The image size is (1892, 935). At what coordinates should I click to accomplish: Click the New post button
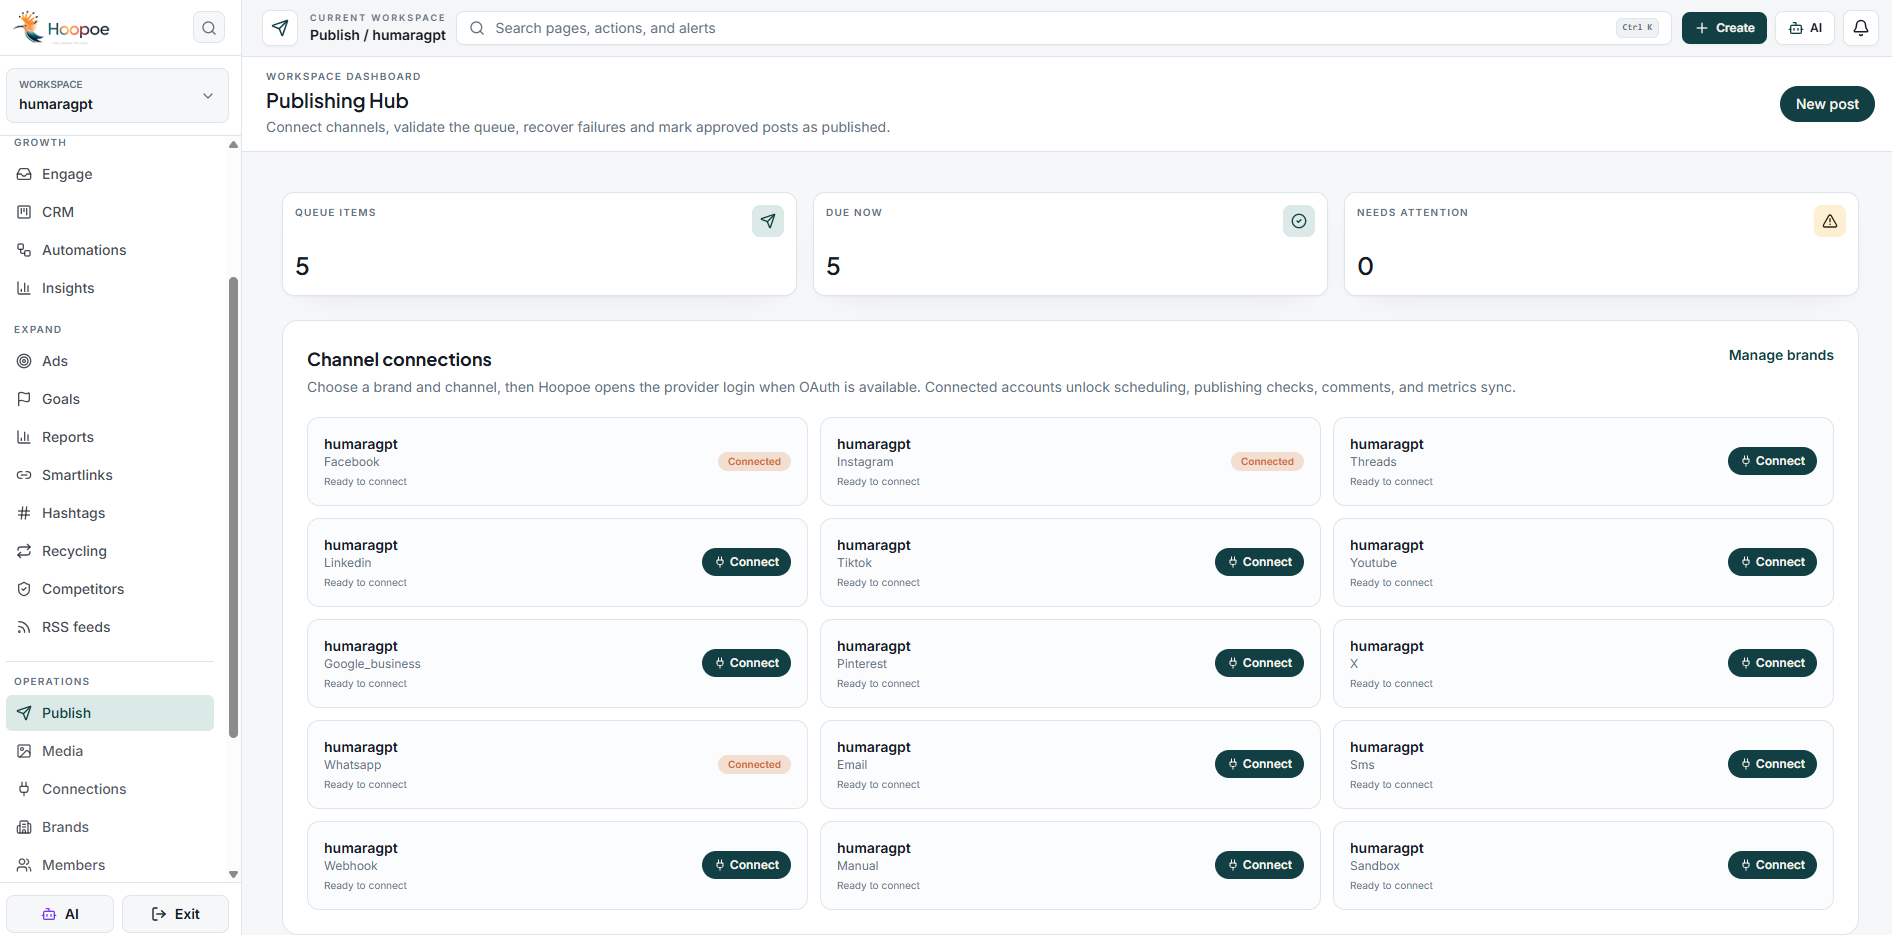(1827, 104)
